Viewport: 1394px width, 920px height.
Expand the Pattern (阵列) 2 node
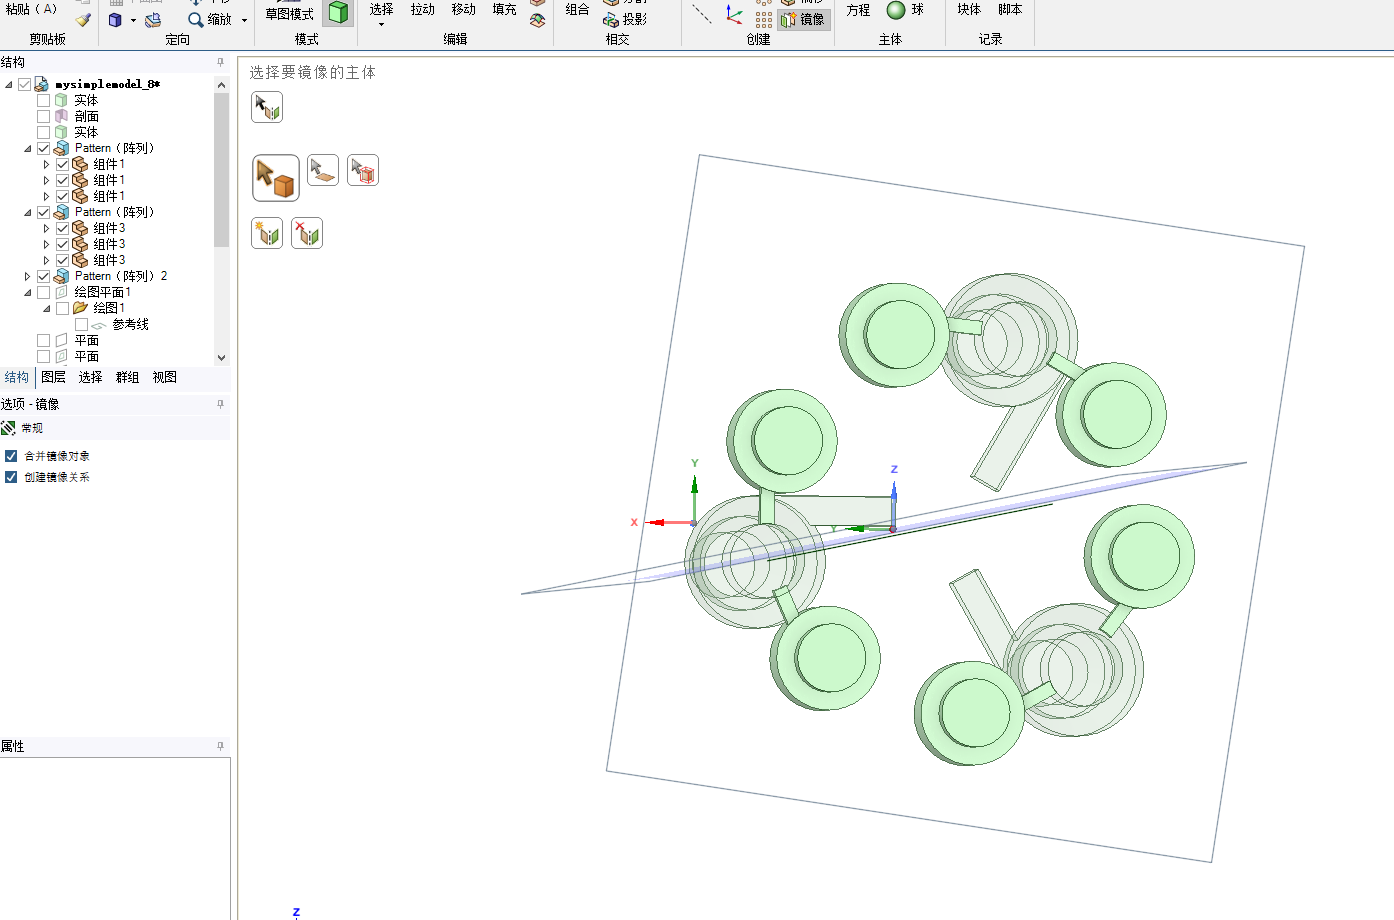(27, 275)
